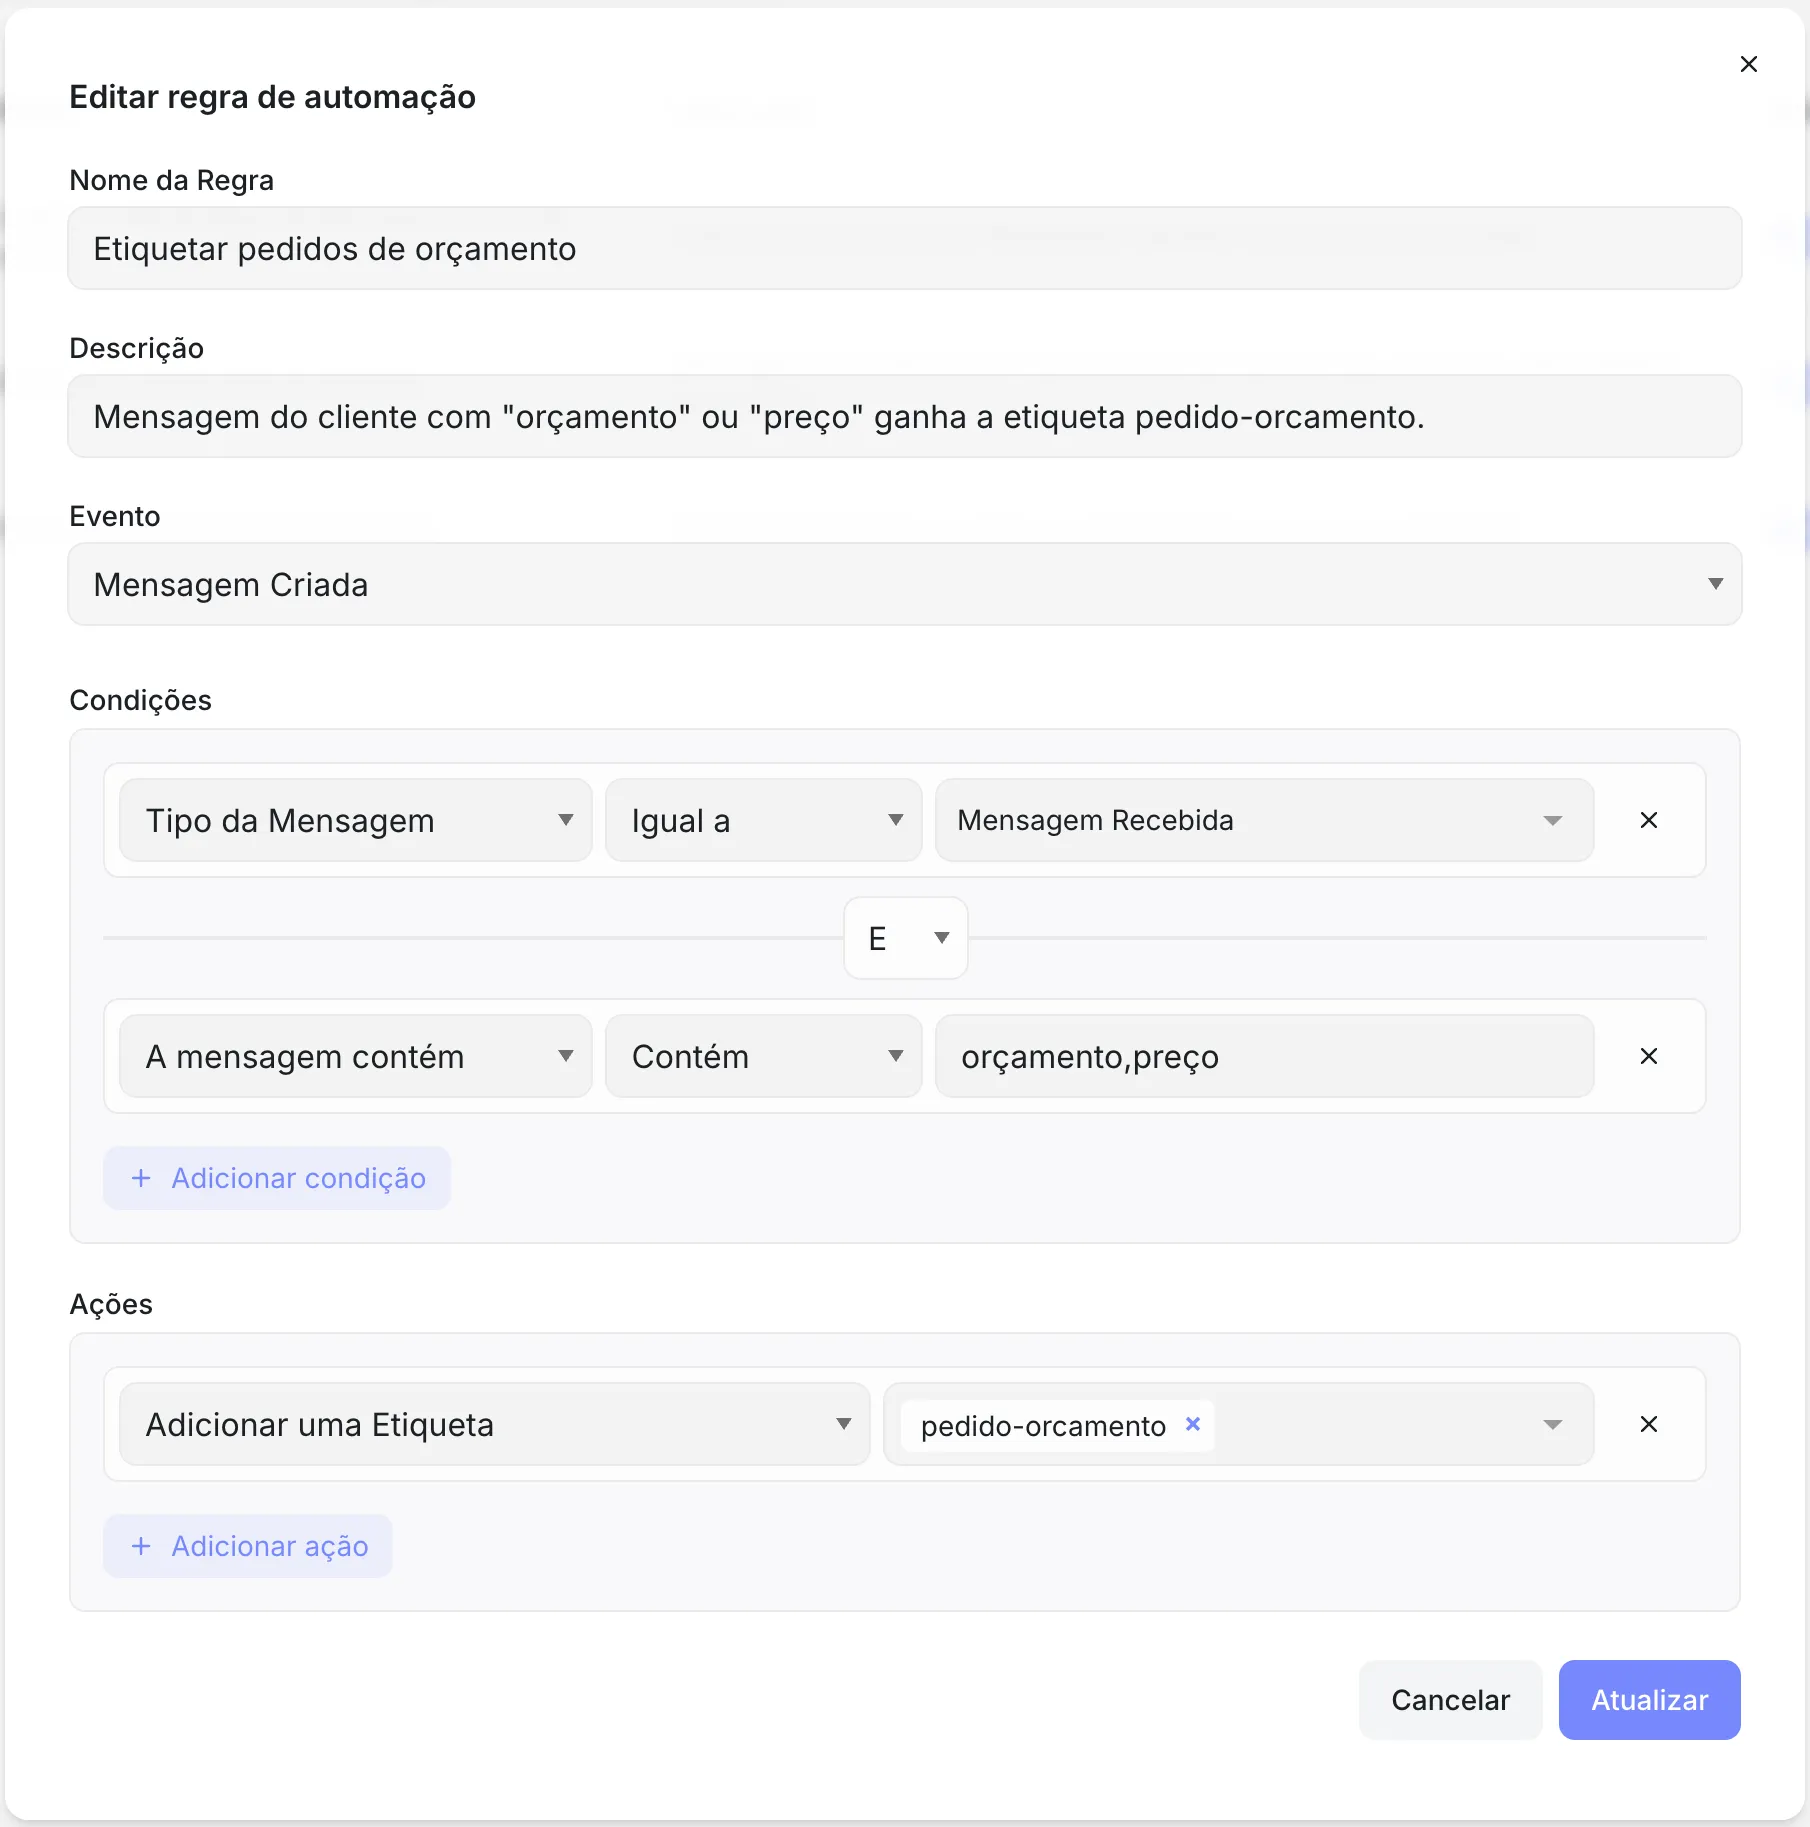Screen dimensions: 1810x1827
Task: Click the Cancelar button
Action: 1450,1700
